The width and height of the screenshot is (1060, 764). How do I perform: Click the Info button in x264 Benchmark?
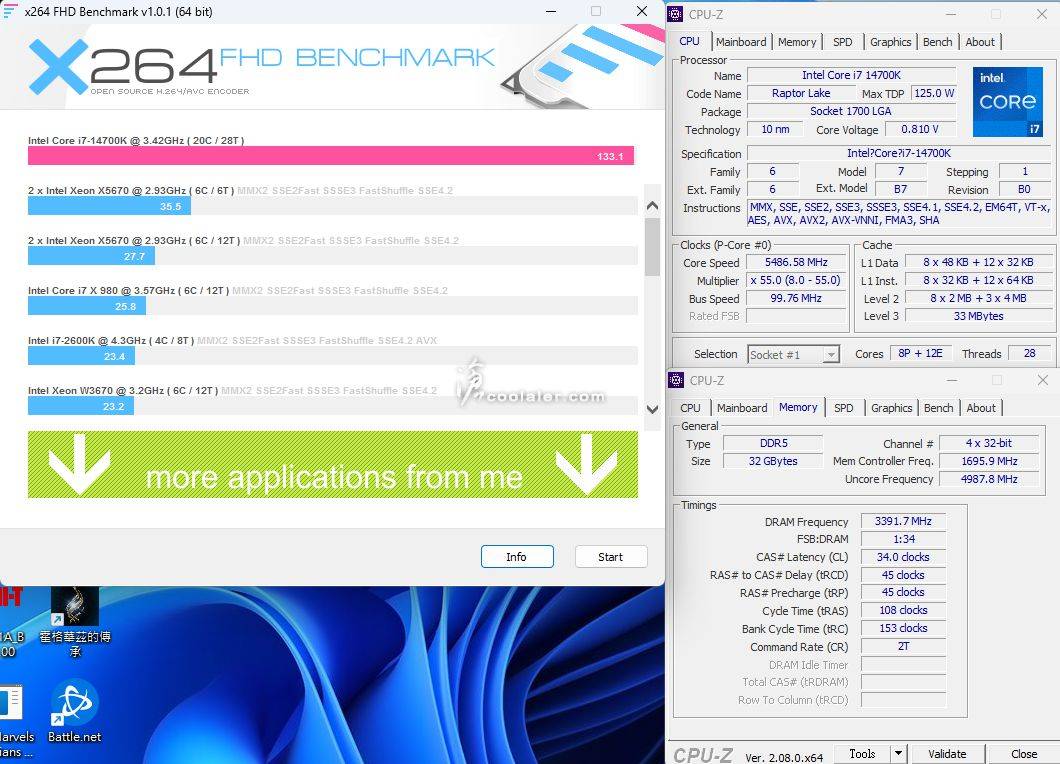tap(517, 556)
